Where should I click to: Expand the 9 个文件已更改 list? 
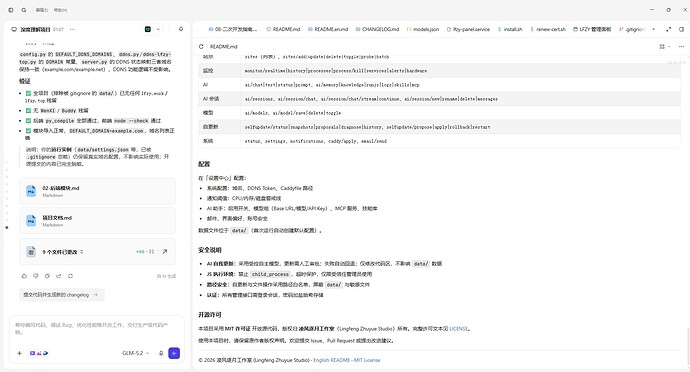pos(62,252)
